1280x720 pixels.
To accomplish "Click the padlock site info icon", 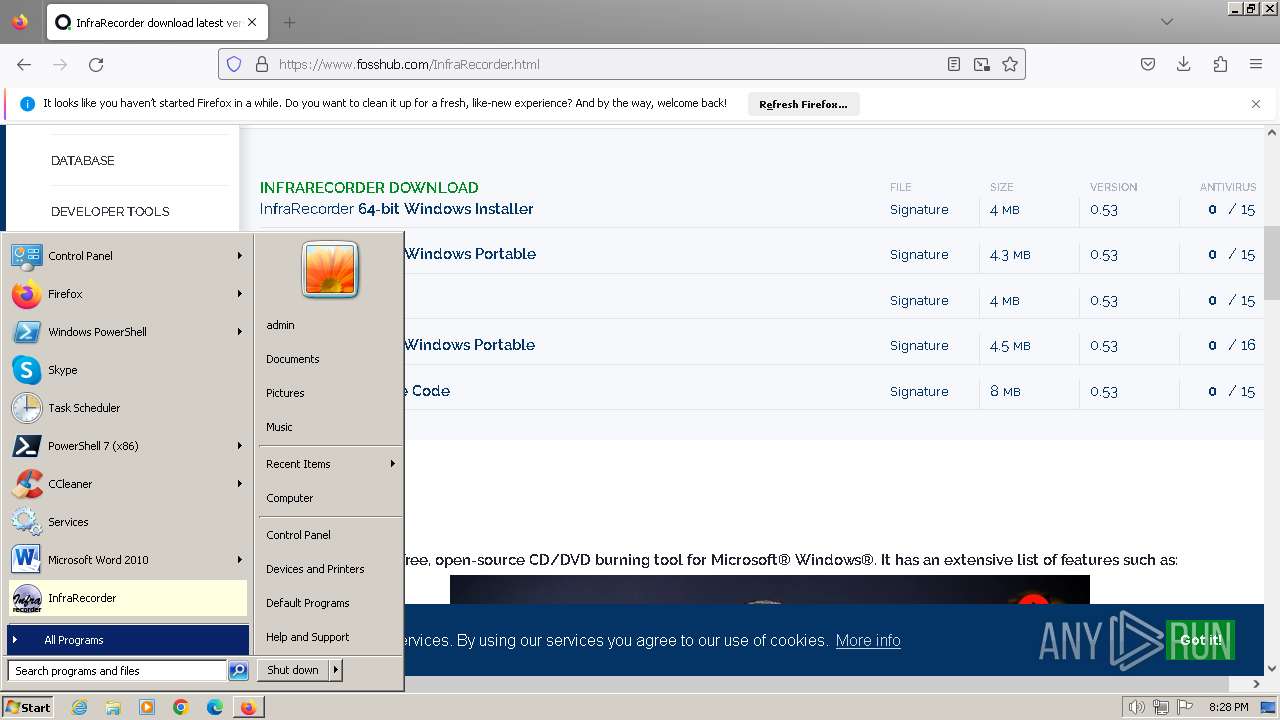I will tap(262, 64).
